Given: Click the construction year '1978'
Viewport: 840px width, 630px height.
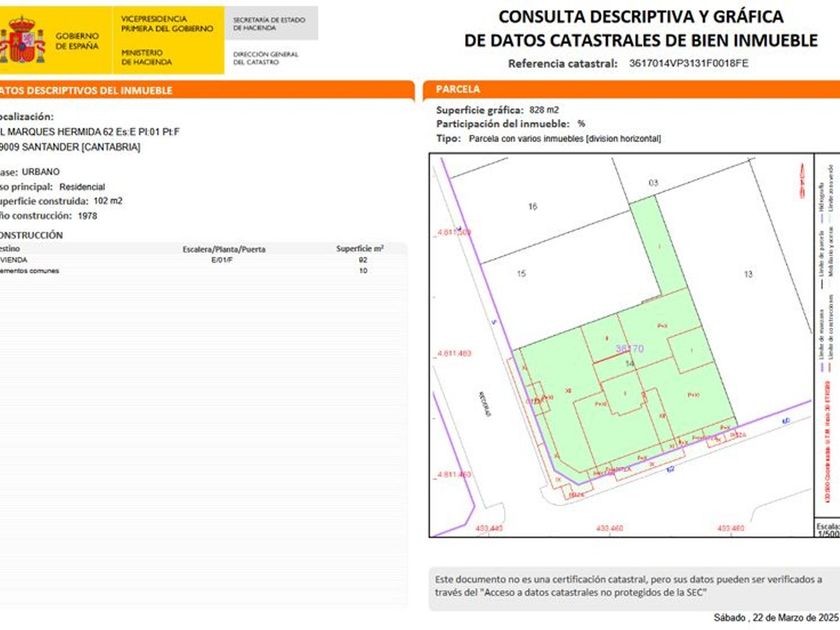Looking at the screenshot, I should (x=87, y=216).
